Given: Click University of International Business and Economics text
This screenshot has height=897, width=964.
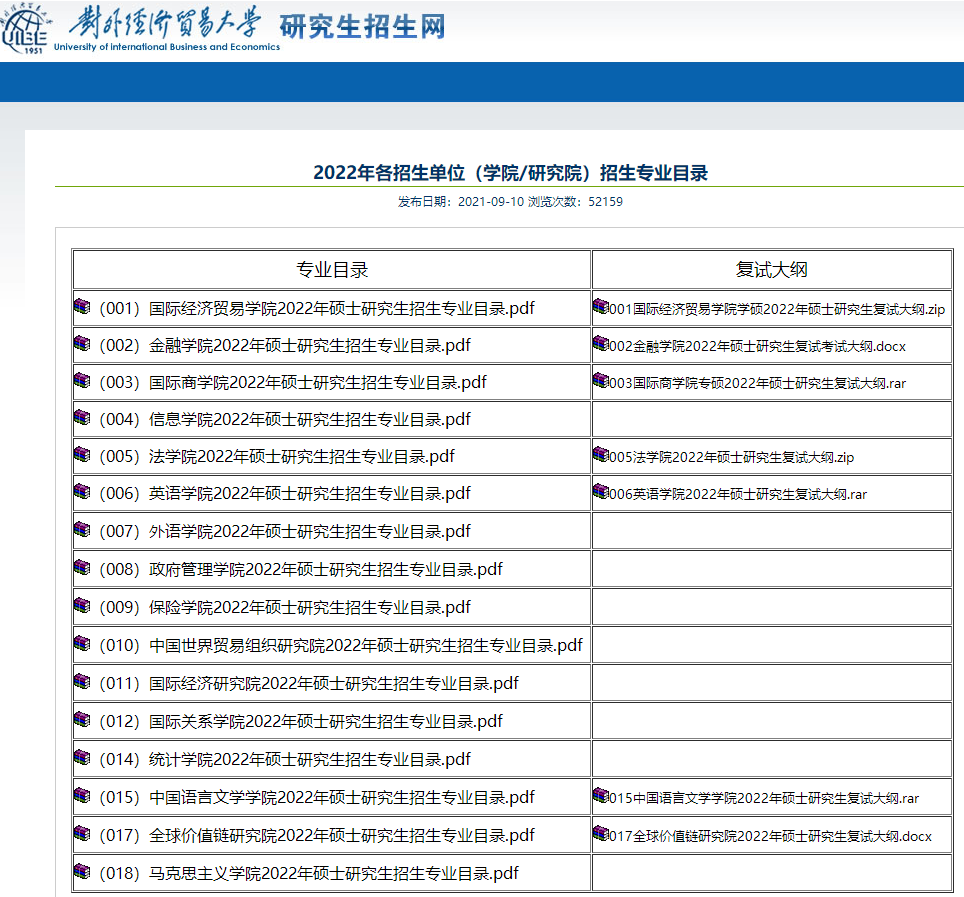Looking at the screenshot, I should click(x=167, y=47).
